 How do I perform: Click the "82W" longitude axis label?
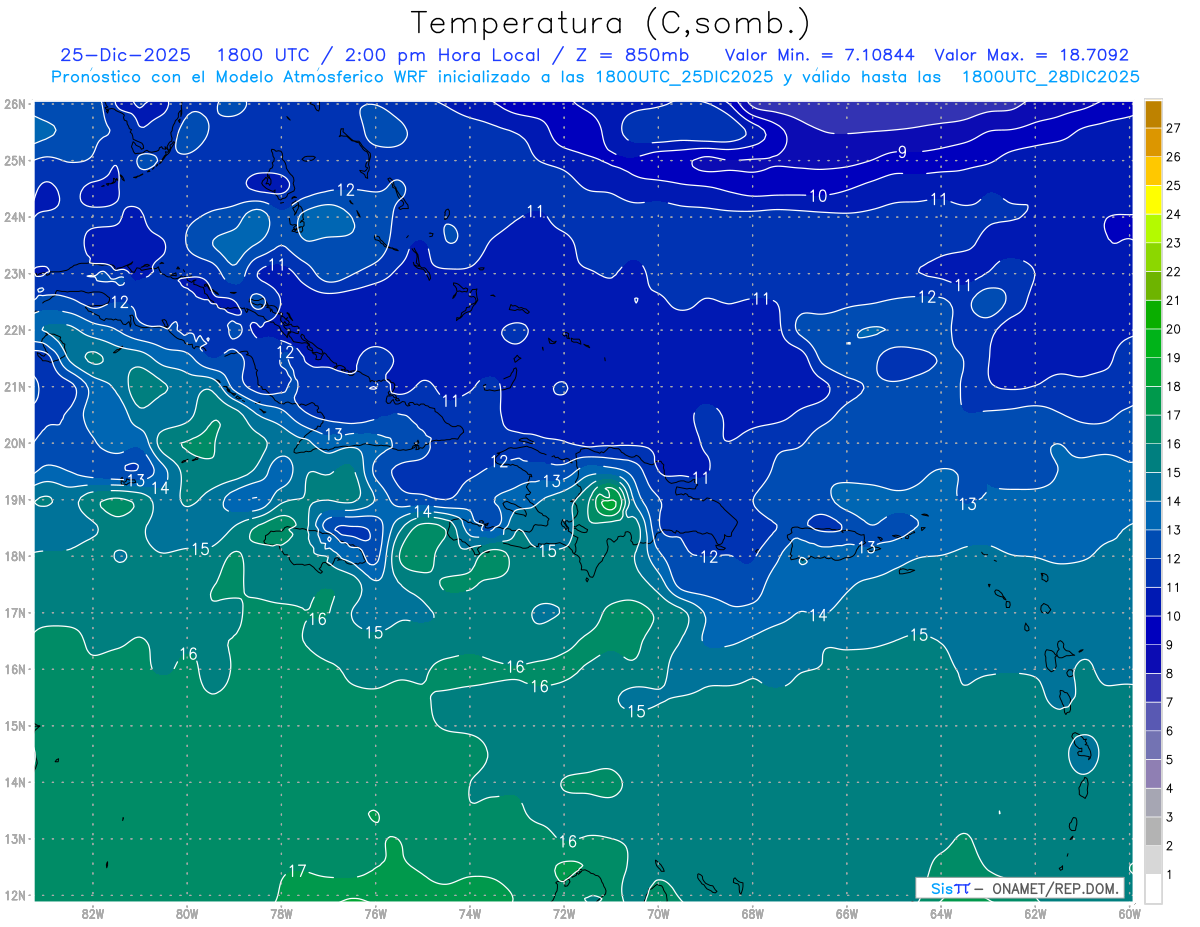tap(93, 913)
